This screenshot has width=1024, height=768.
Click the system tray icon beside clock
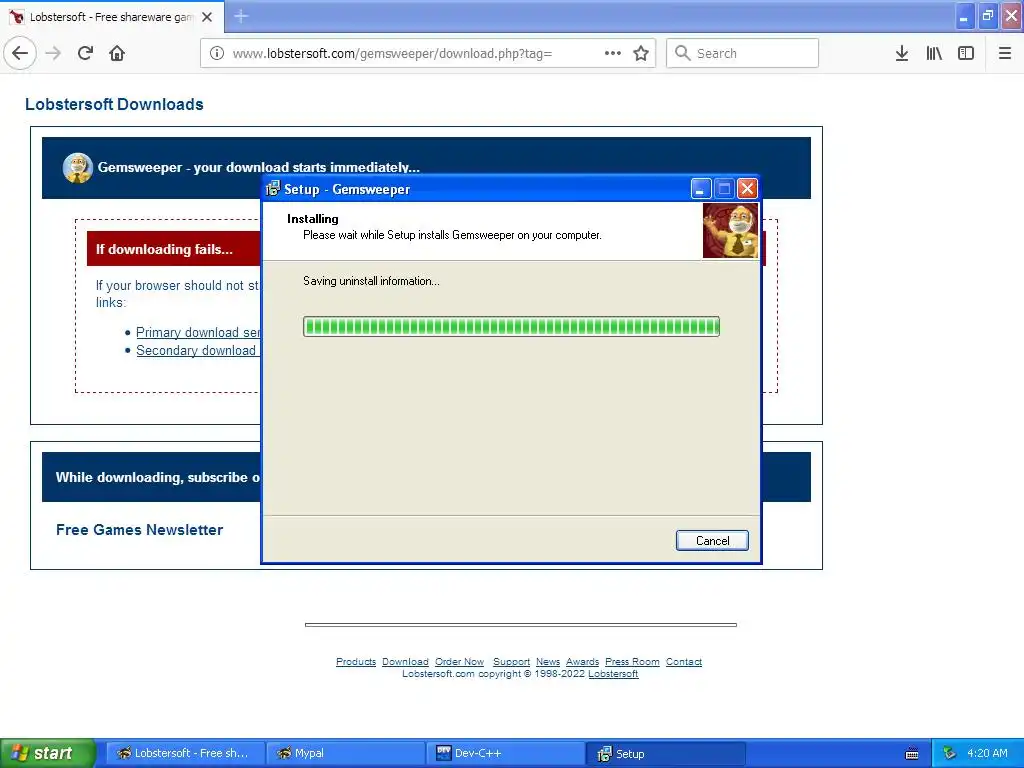(950, 754)
